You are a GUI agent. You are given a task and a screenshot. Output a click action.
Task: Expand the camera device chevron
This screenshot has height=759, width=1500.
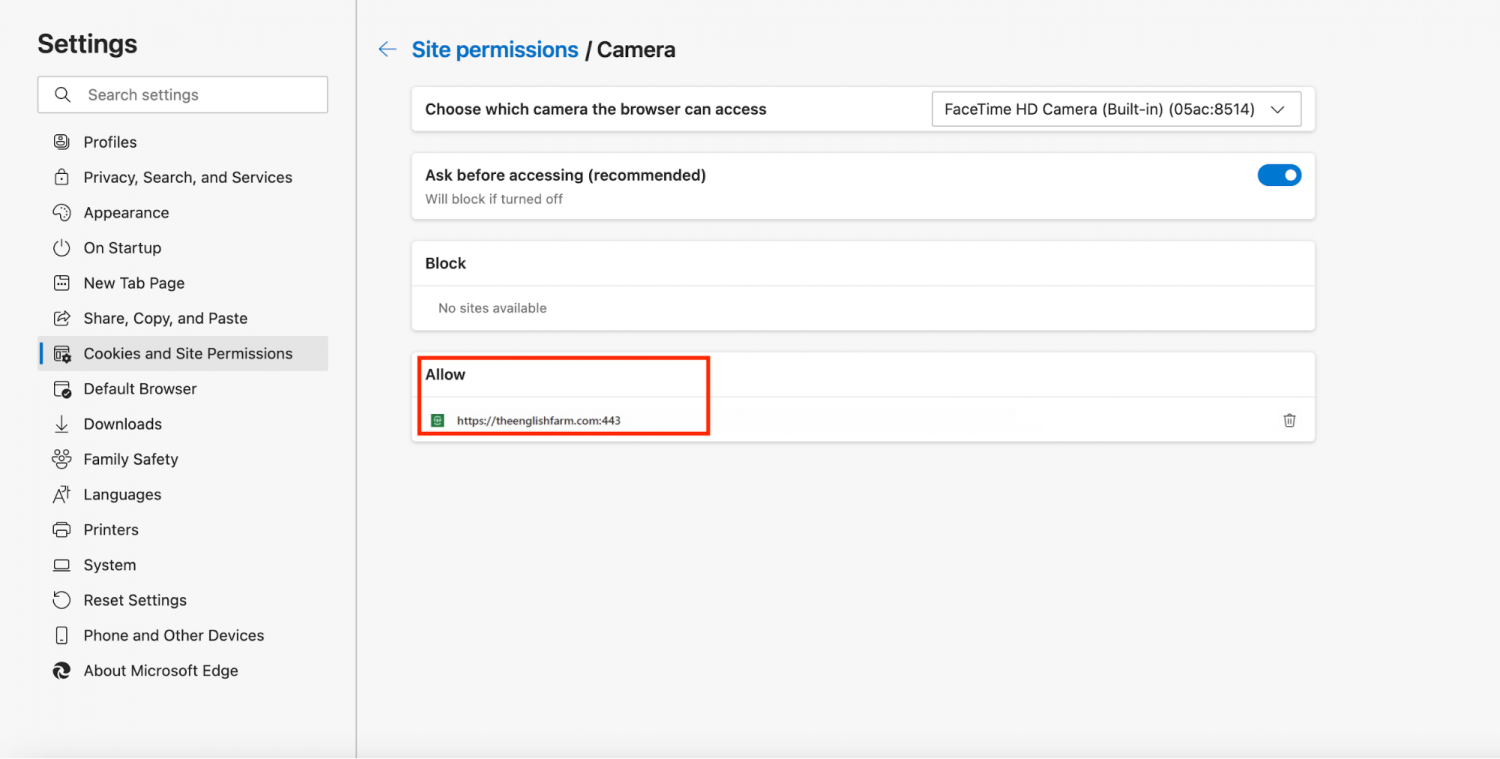(x=1278, y=109)
